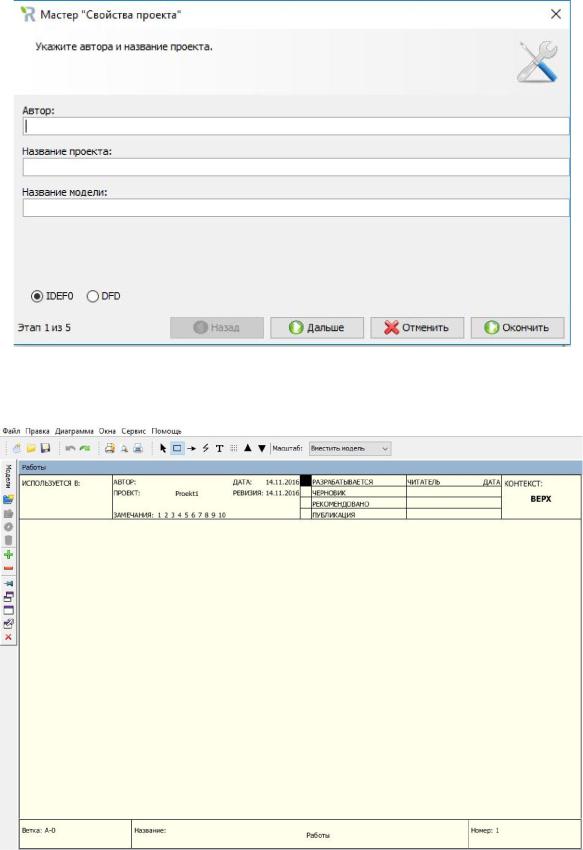Click the up triangle toolbar icon

(x=248, y=448)
